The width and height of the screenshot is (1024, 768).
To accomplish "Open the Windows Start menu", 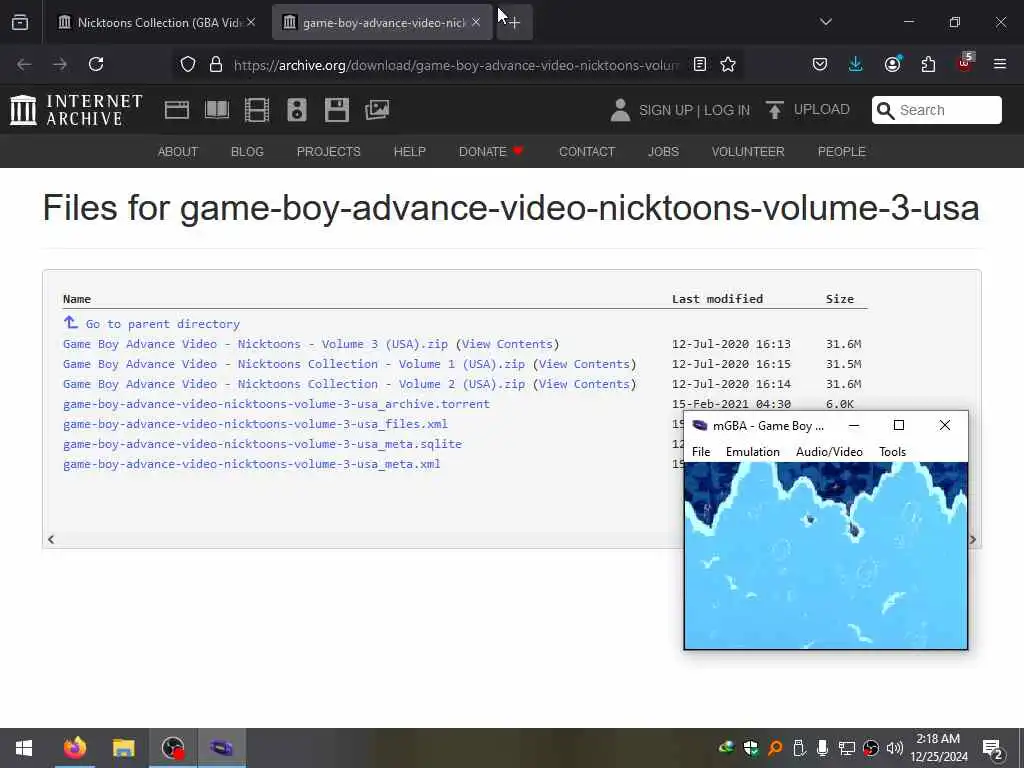I will (x=24, y=748).
